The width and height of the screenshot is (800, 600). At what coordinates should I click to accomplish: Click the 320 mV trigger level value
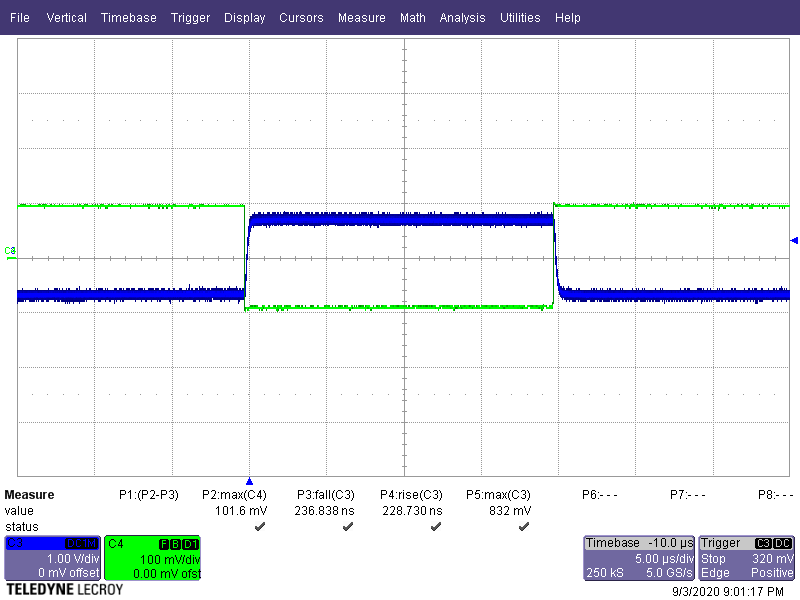click(x=772, y=559)
